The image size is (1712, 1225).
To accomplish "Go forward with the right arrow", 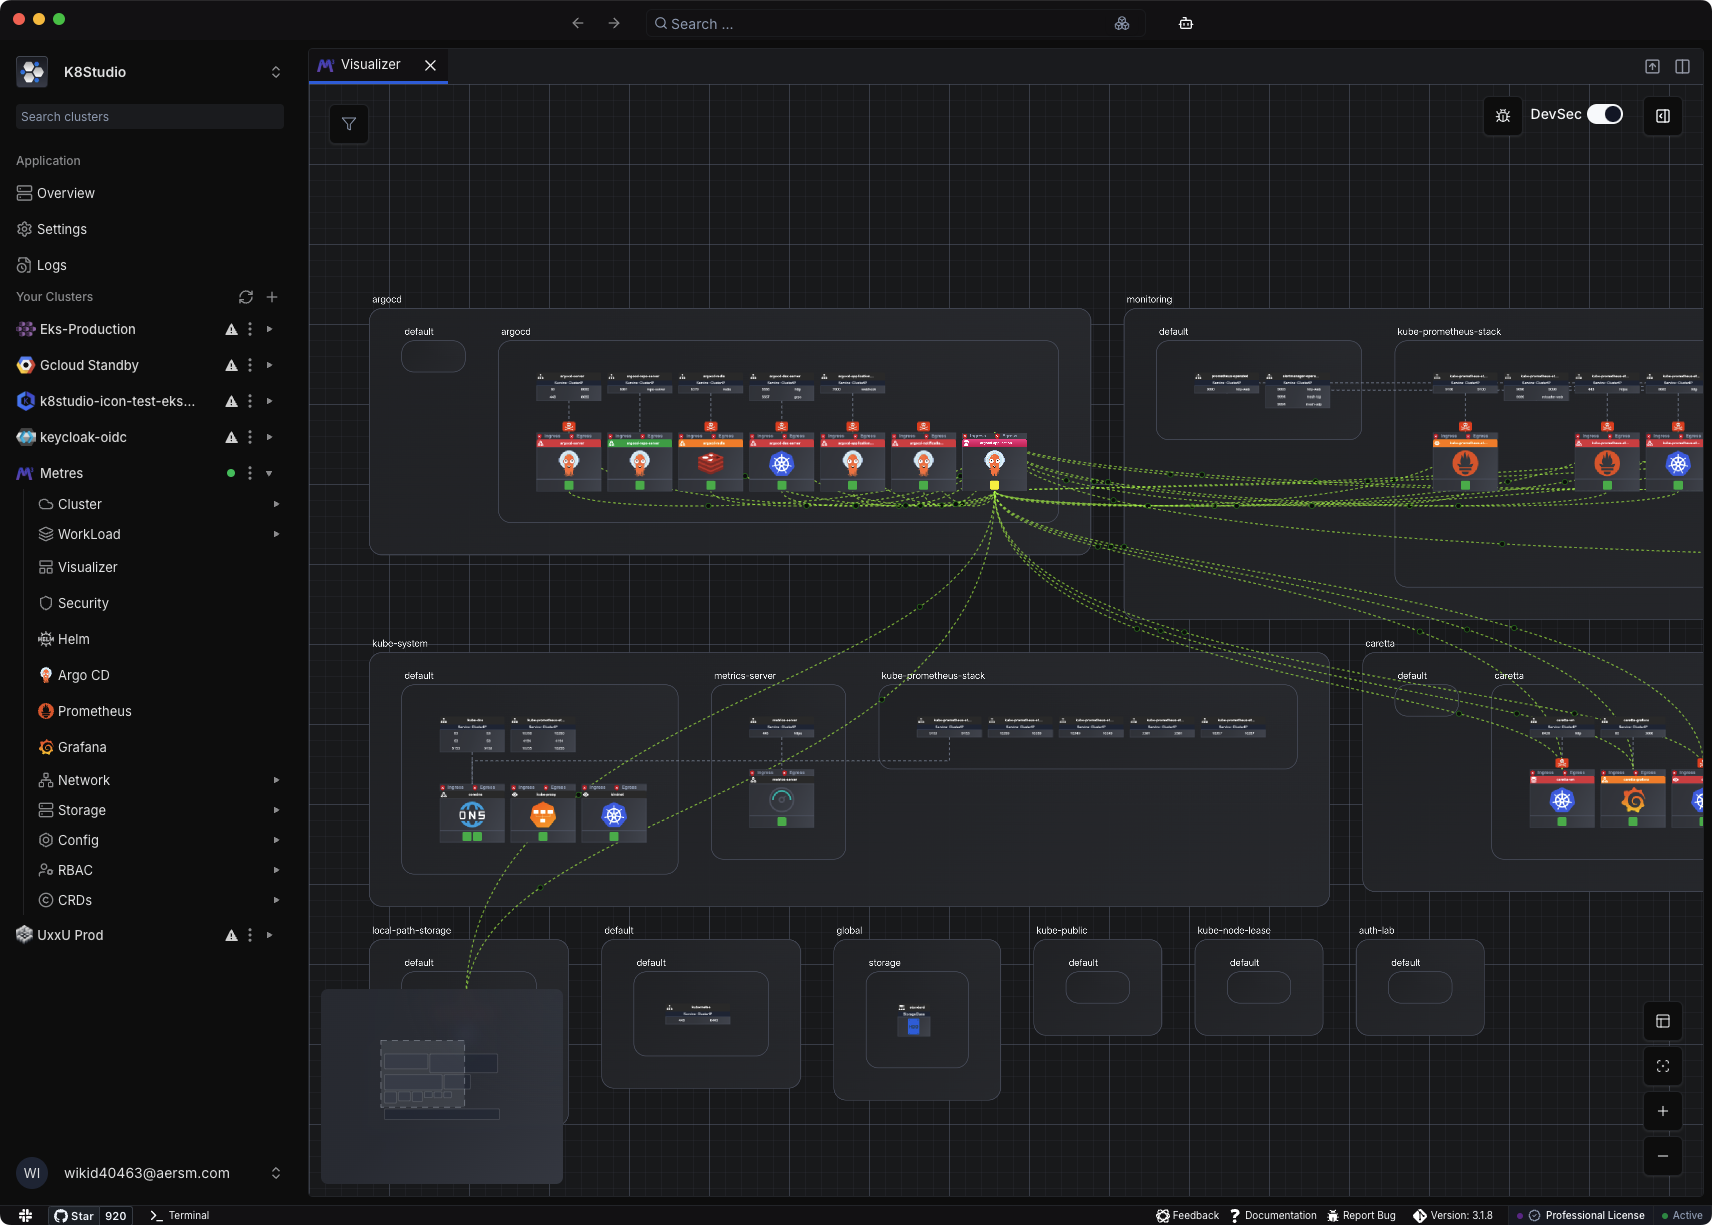I will click(x=614, y=23).
